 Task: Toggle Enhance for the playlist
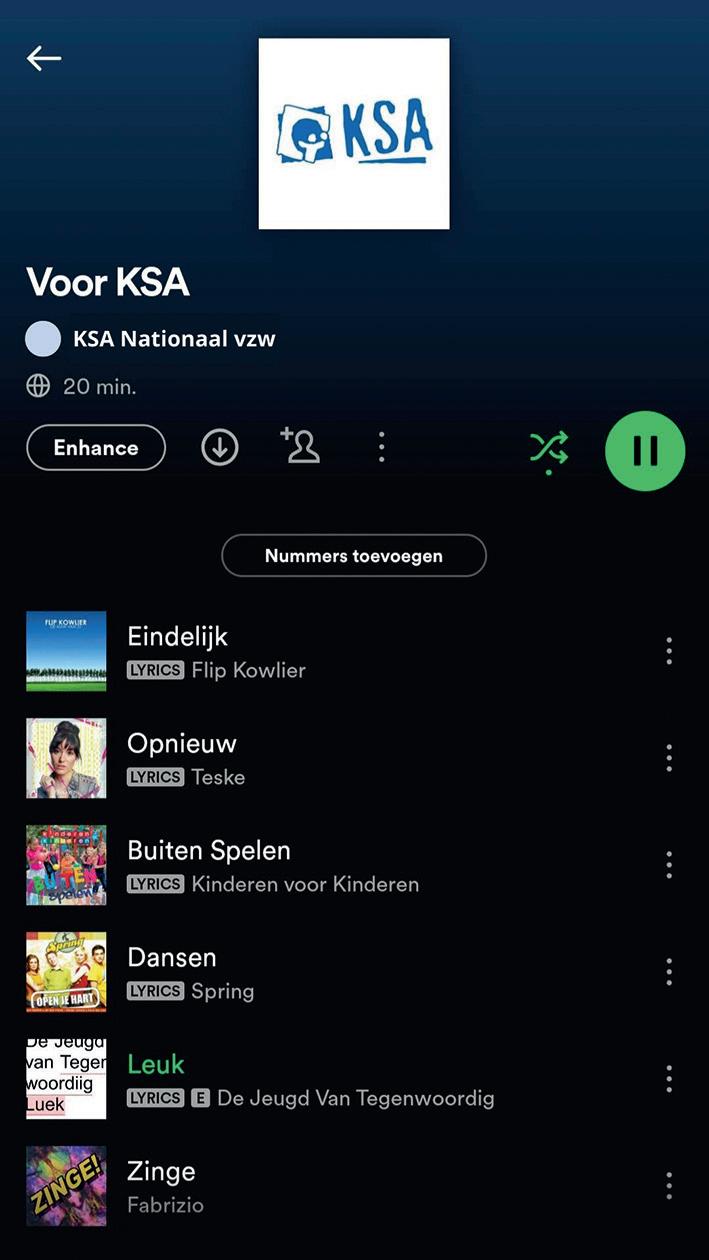click(x=96, y=448)
